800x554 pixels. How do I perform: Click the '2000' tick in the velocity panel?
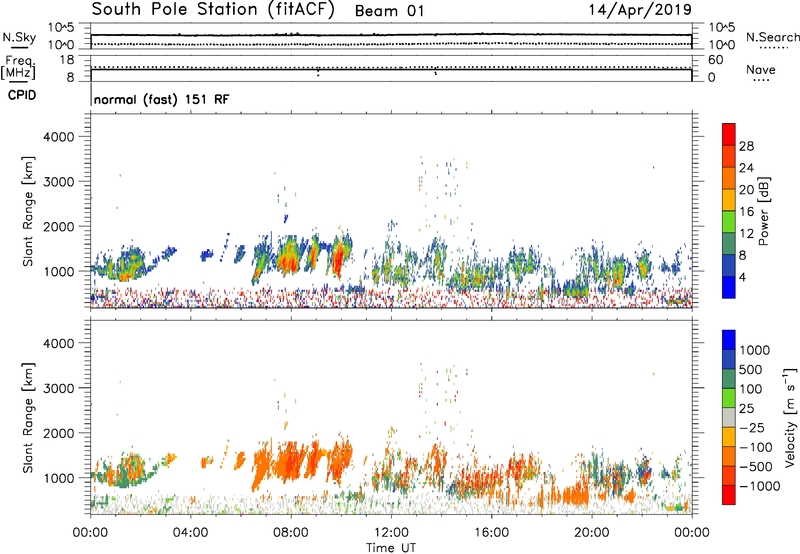coord(58,433)
